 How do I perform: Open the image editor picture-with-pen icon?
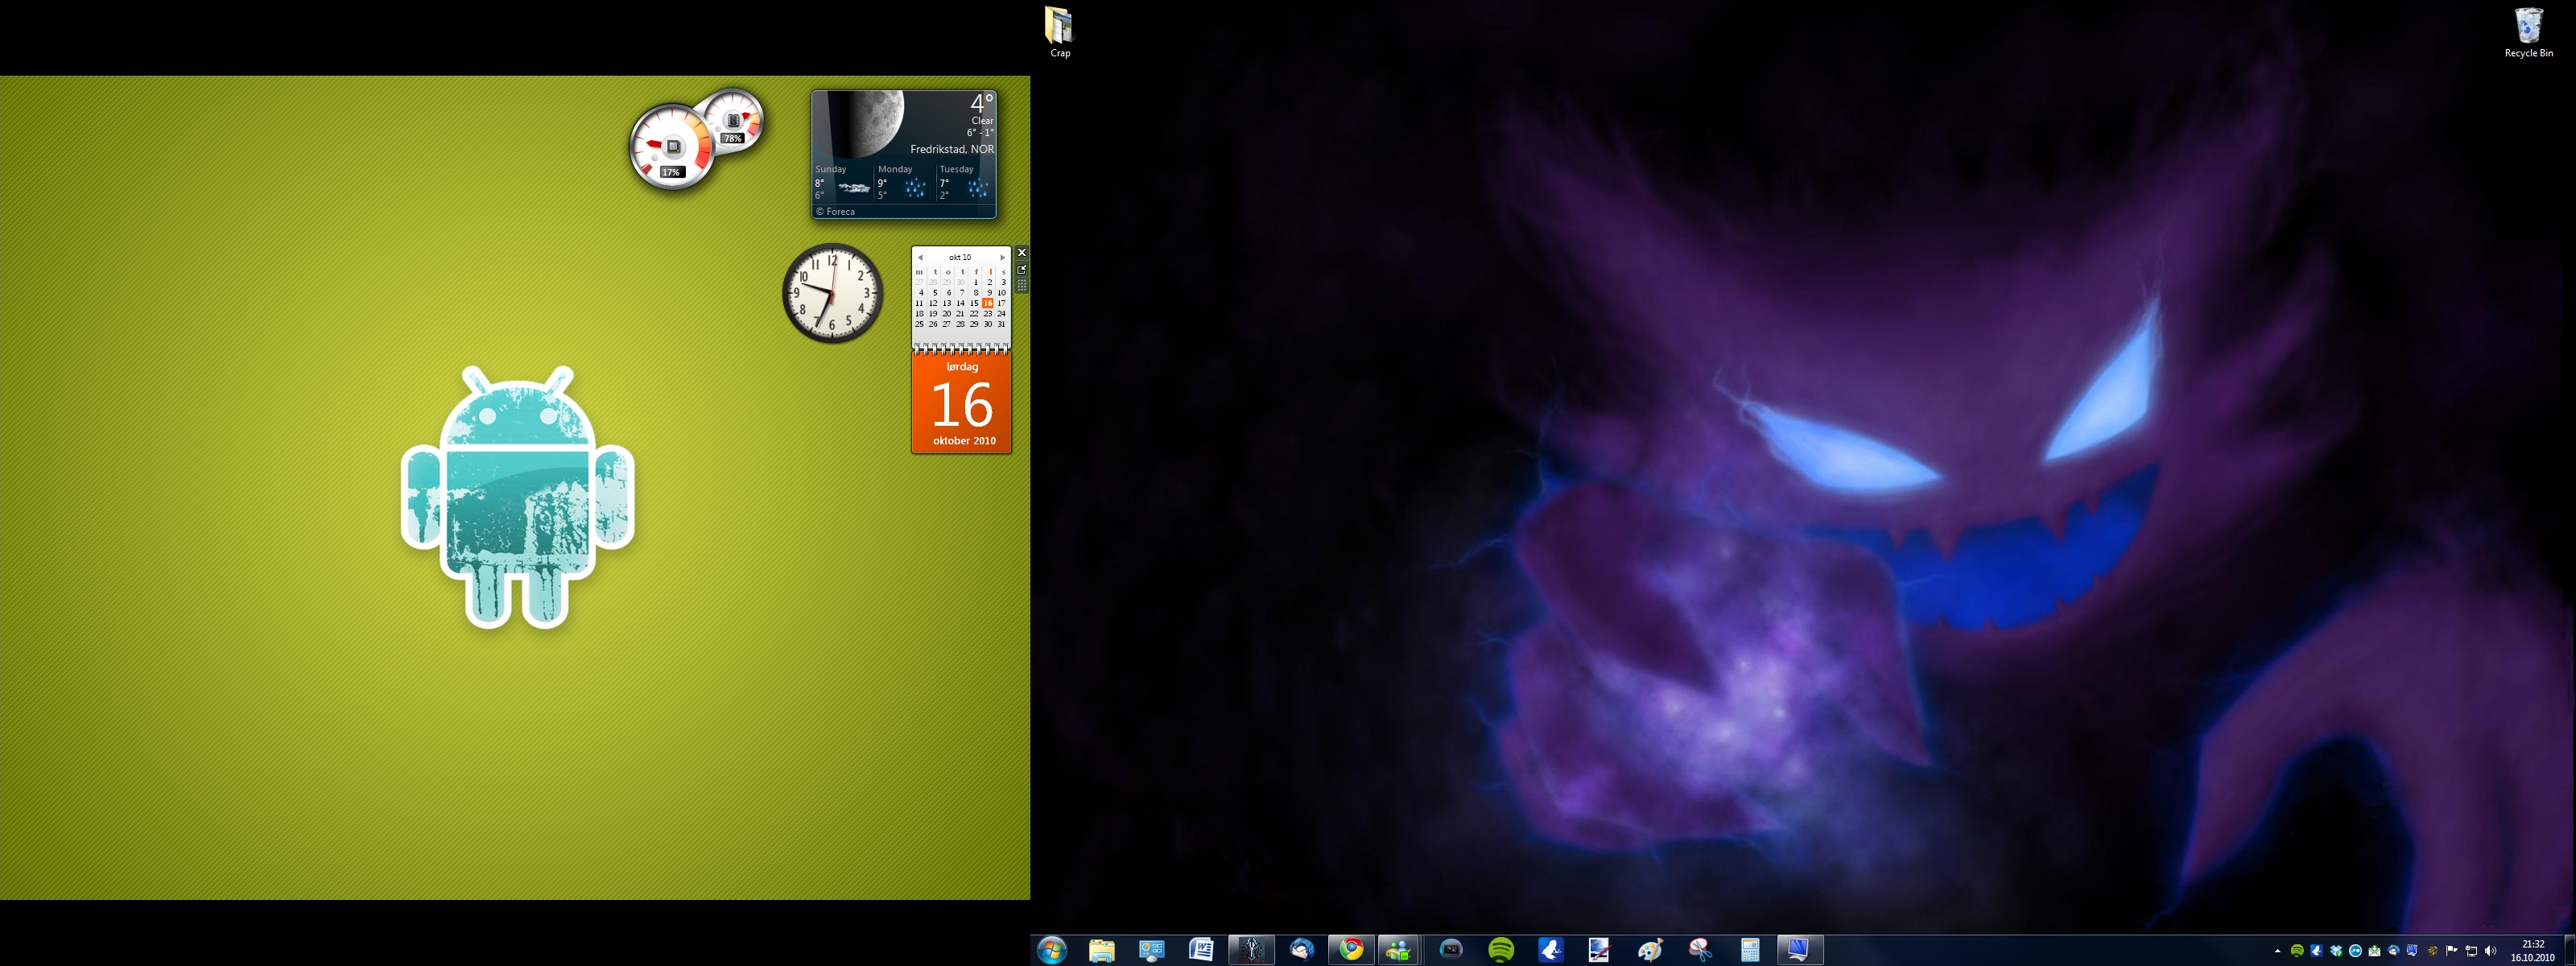(x=1600, y=950)
